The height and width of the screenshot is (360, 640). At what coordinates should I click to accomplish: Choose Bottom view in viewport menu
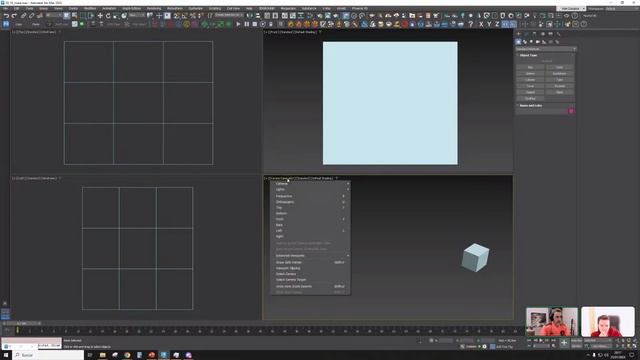[310, 213]
